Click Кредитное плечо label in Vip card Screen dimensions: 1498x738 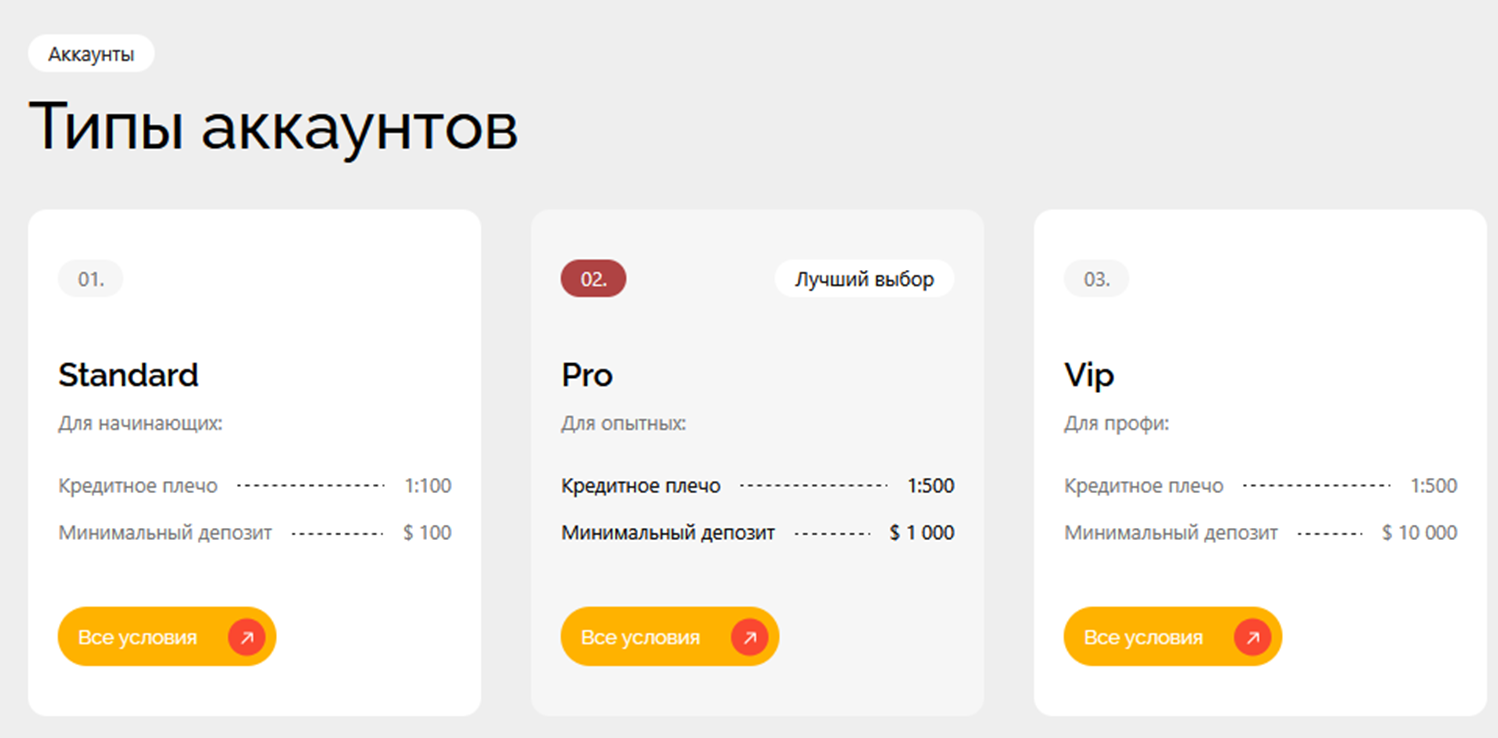1144,486
